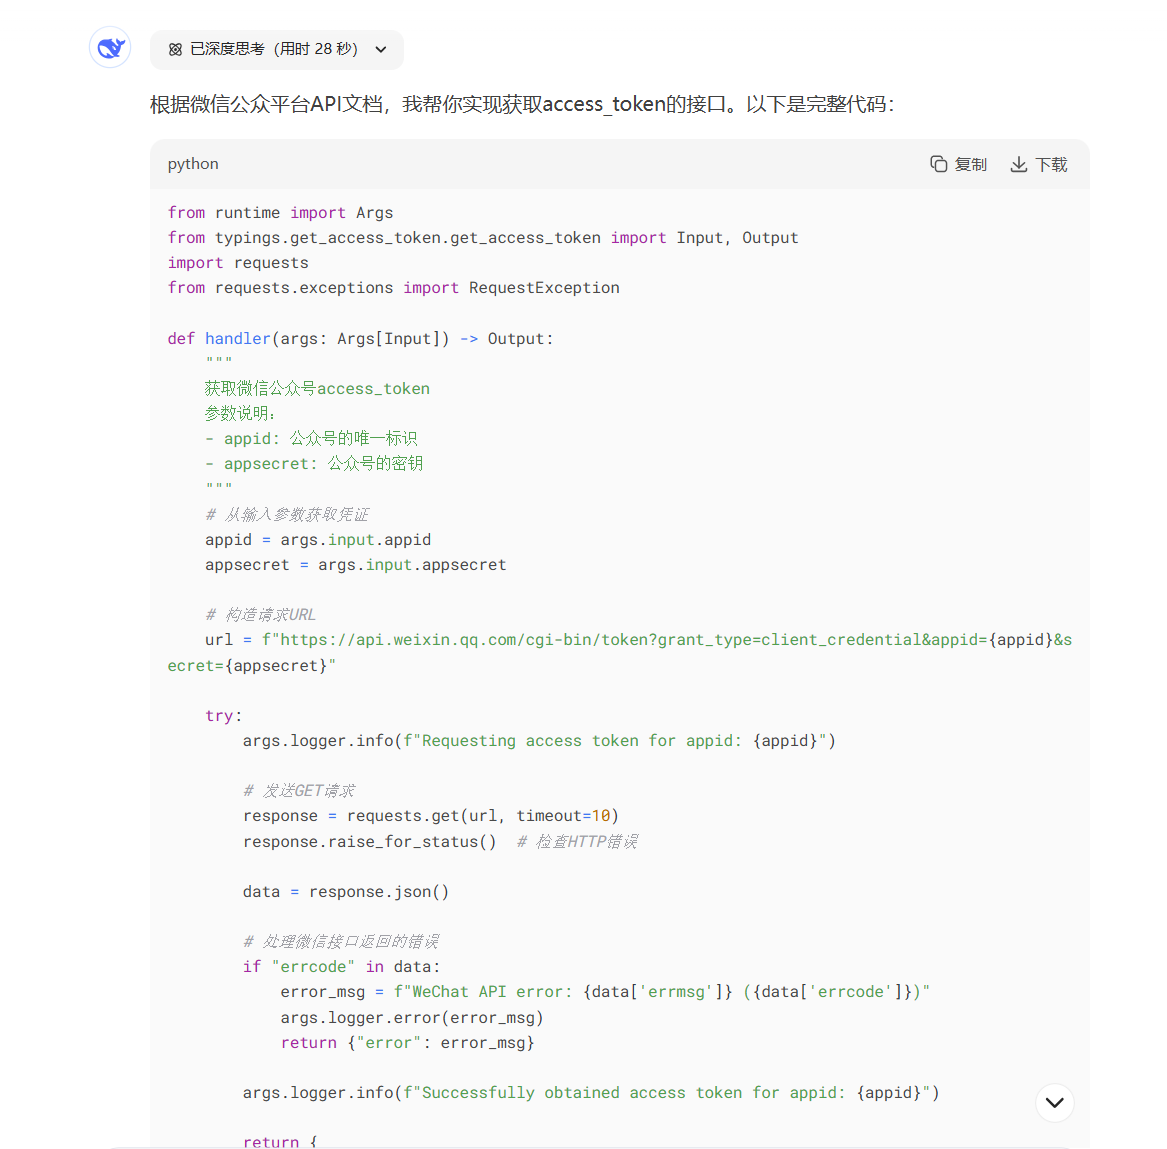
Task: Expand the 已深度思考 thinking details chevron
Action: point(381,50)
